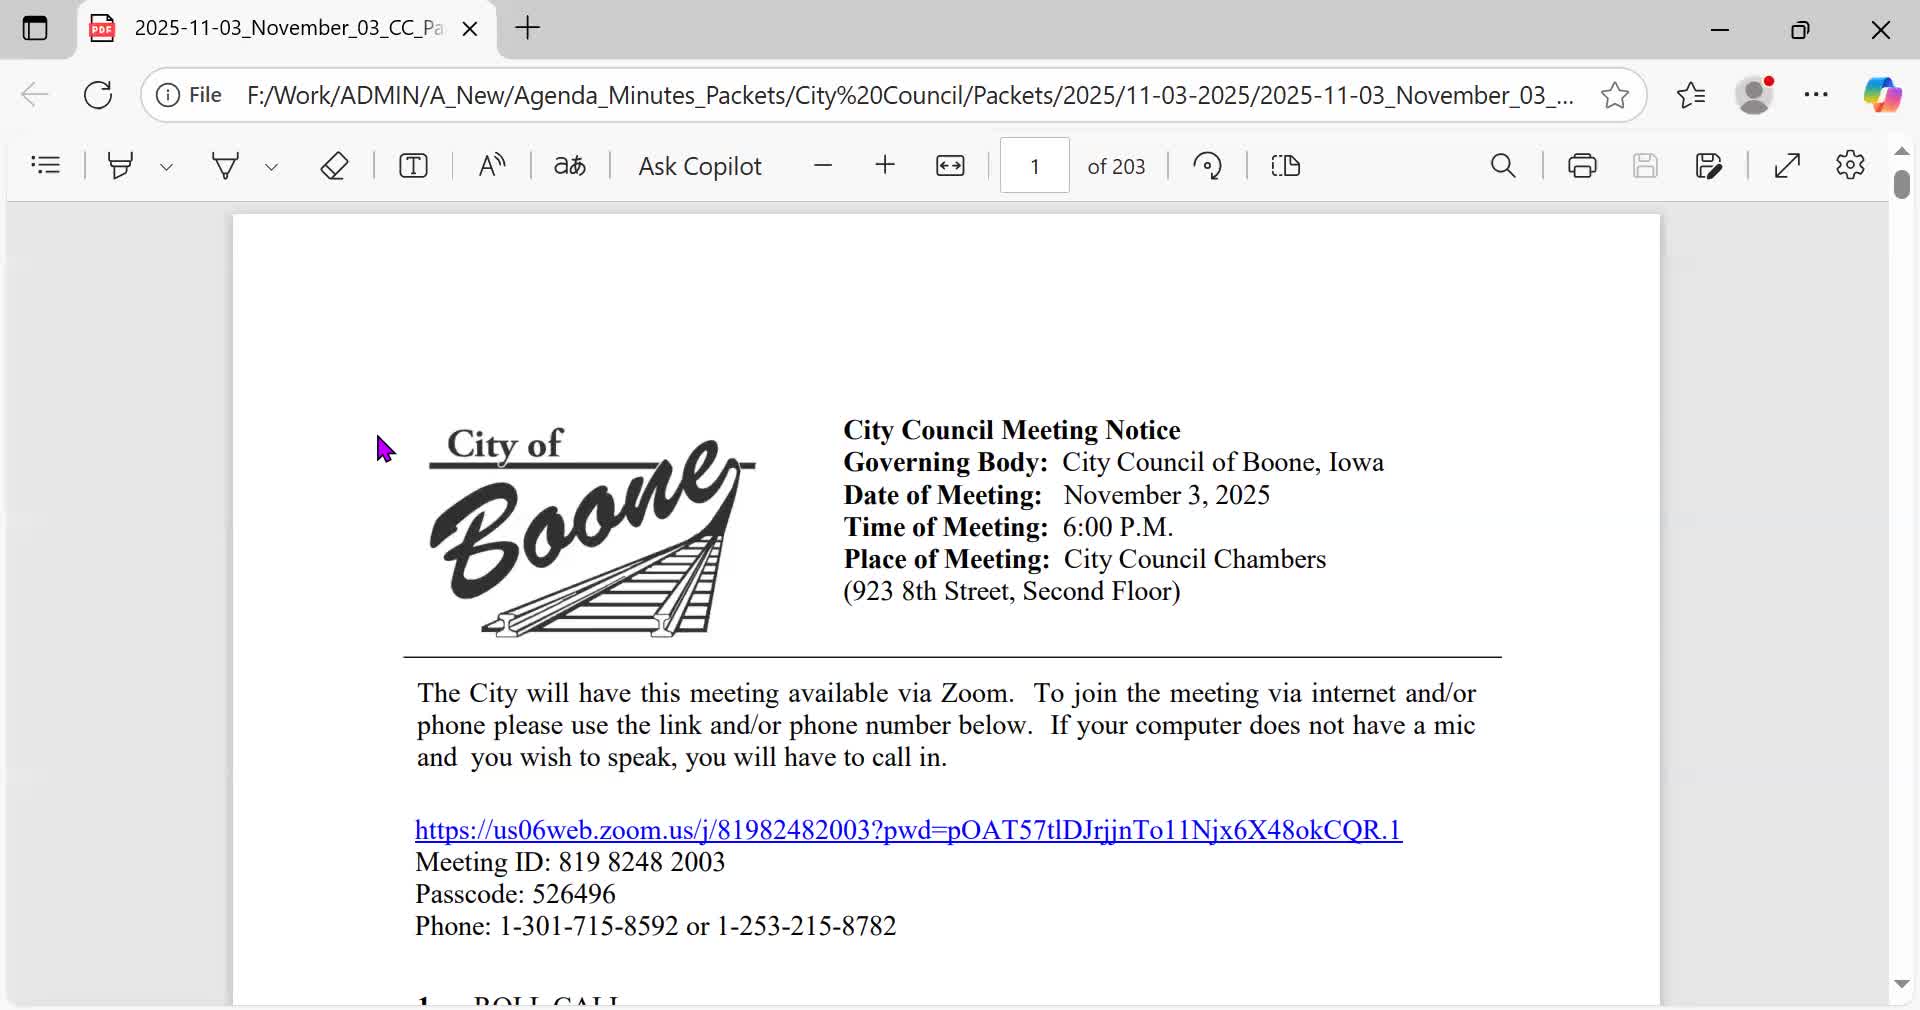
Task: Minimize the browser window
Action: click(x=1720, y=30)
